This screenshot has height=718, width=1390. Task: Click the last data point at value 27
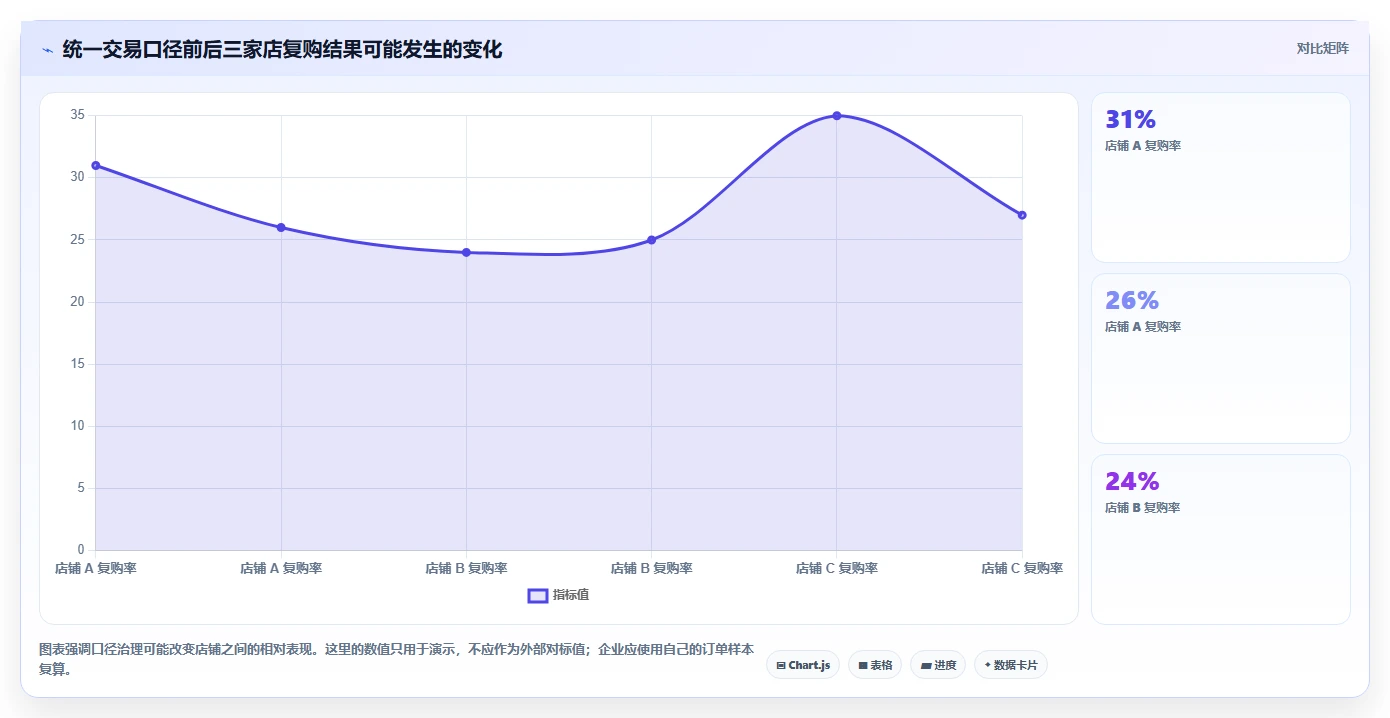coord(1022,215)
